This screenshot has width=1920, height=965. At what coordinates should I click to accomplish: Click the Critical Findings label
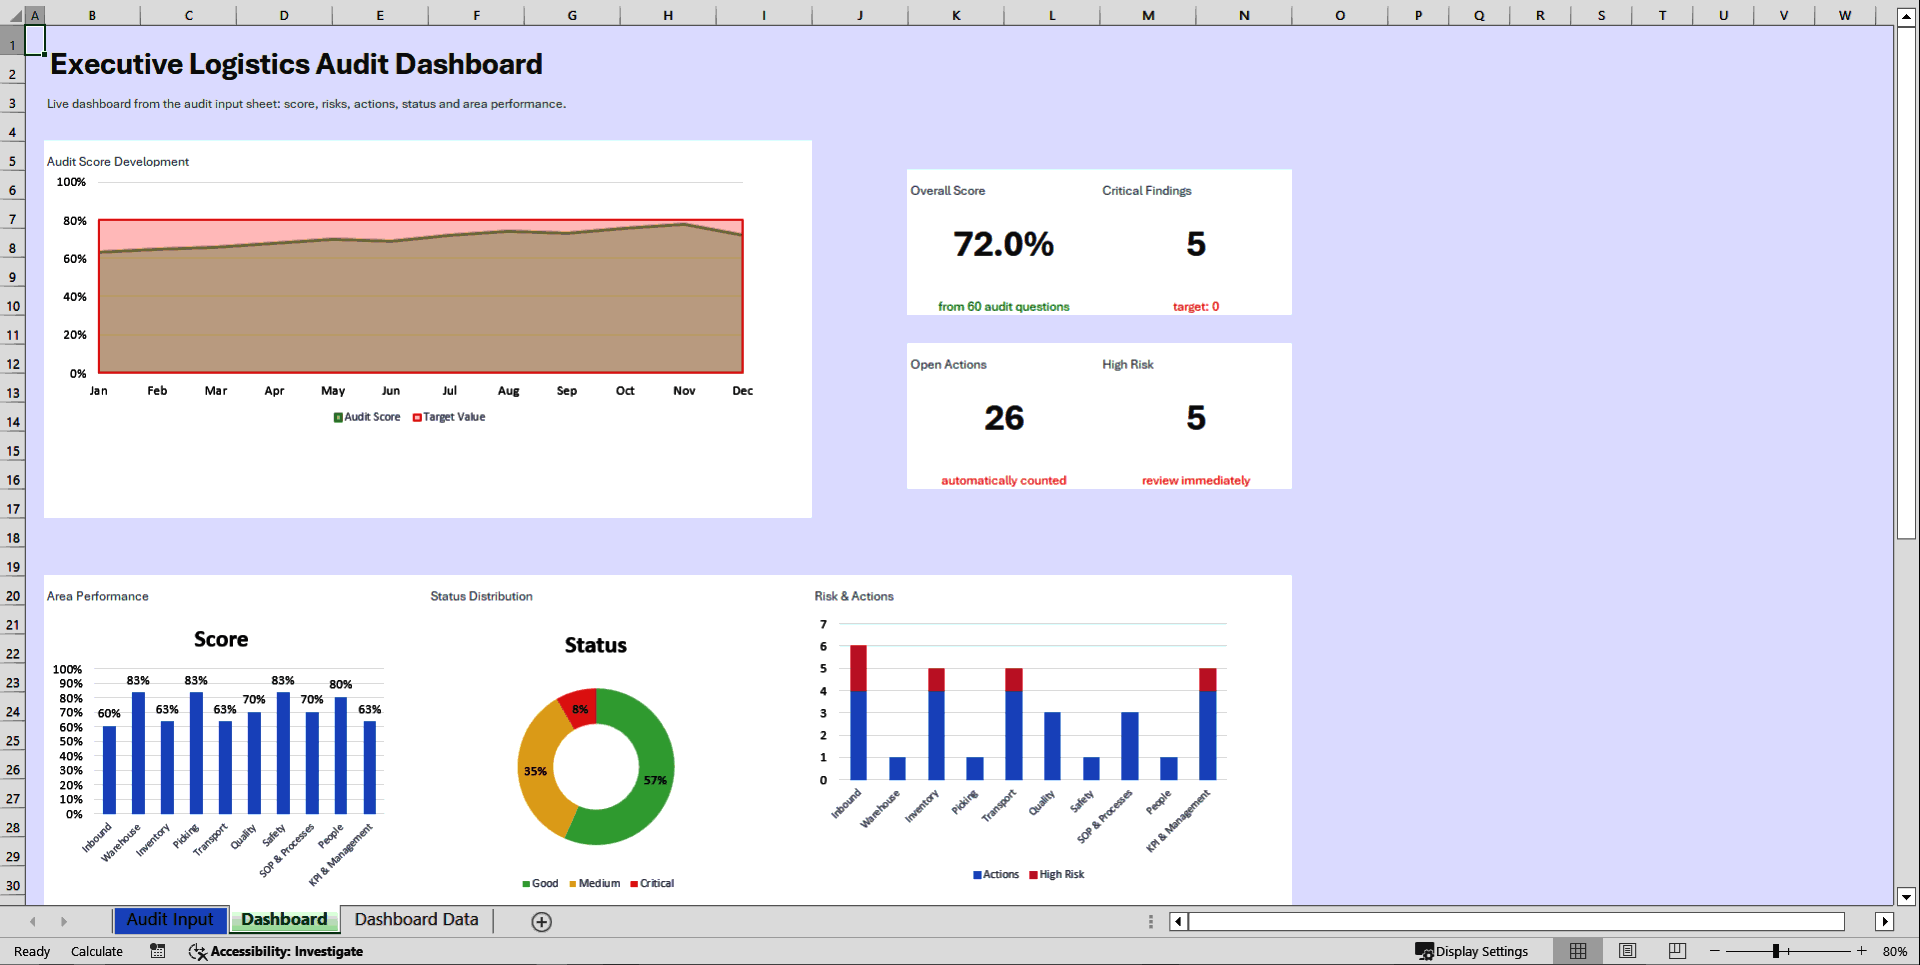point(1147,191)
